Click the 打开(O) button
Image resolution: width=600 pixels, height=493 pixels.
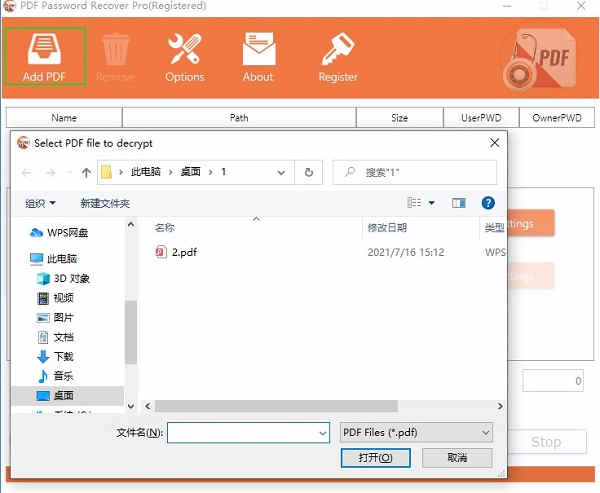[375, 458]
